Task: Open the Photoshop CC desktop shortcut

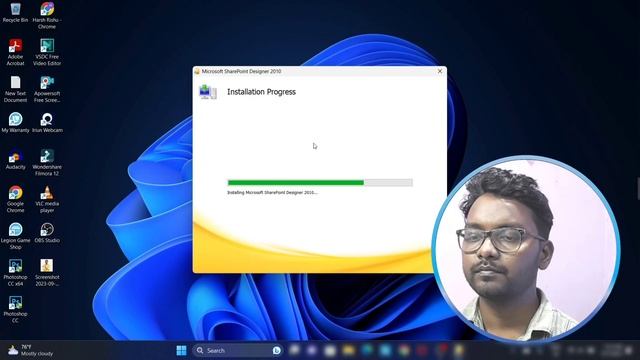Action: 16,309
